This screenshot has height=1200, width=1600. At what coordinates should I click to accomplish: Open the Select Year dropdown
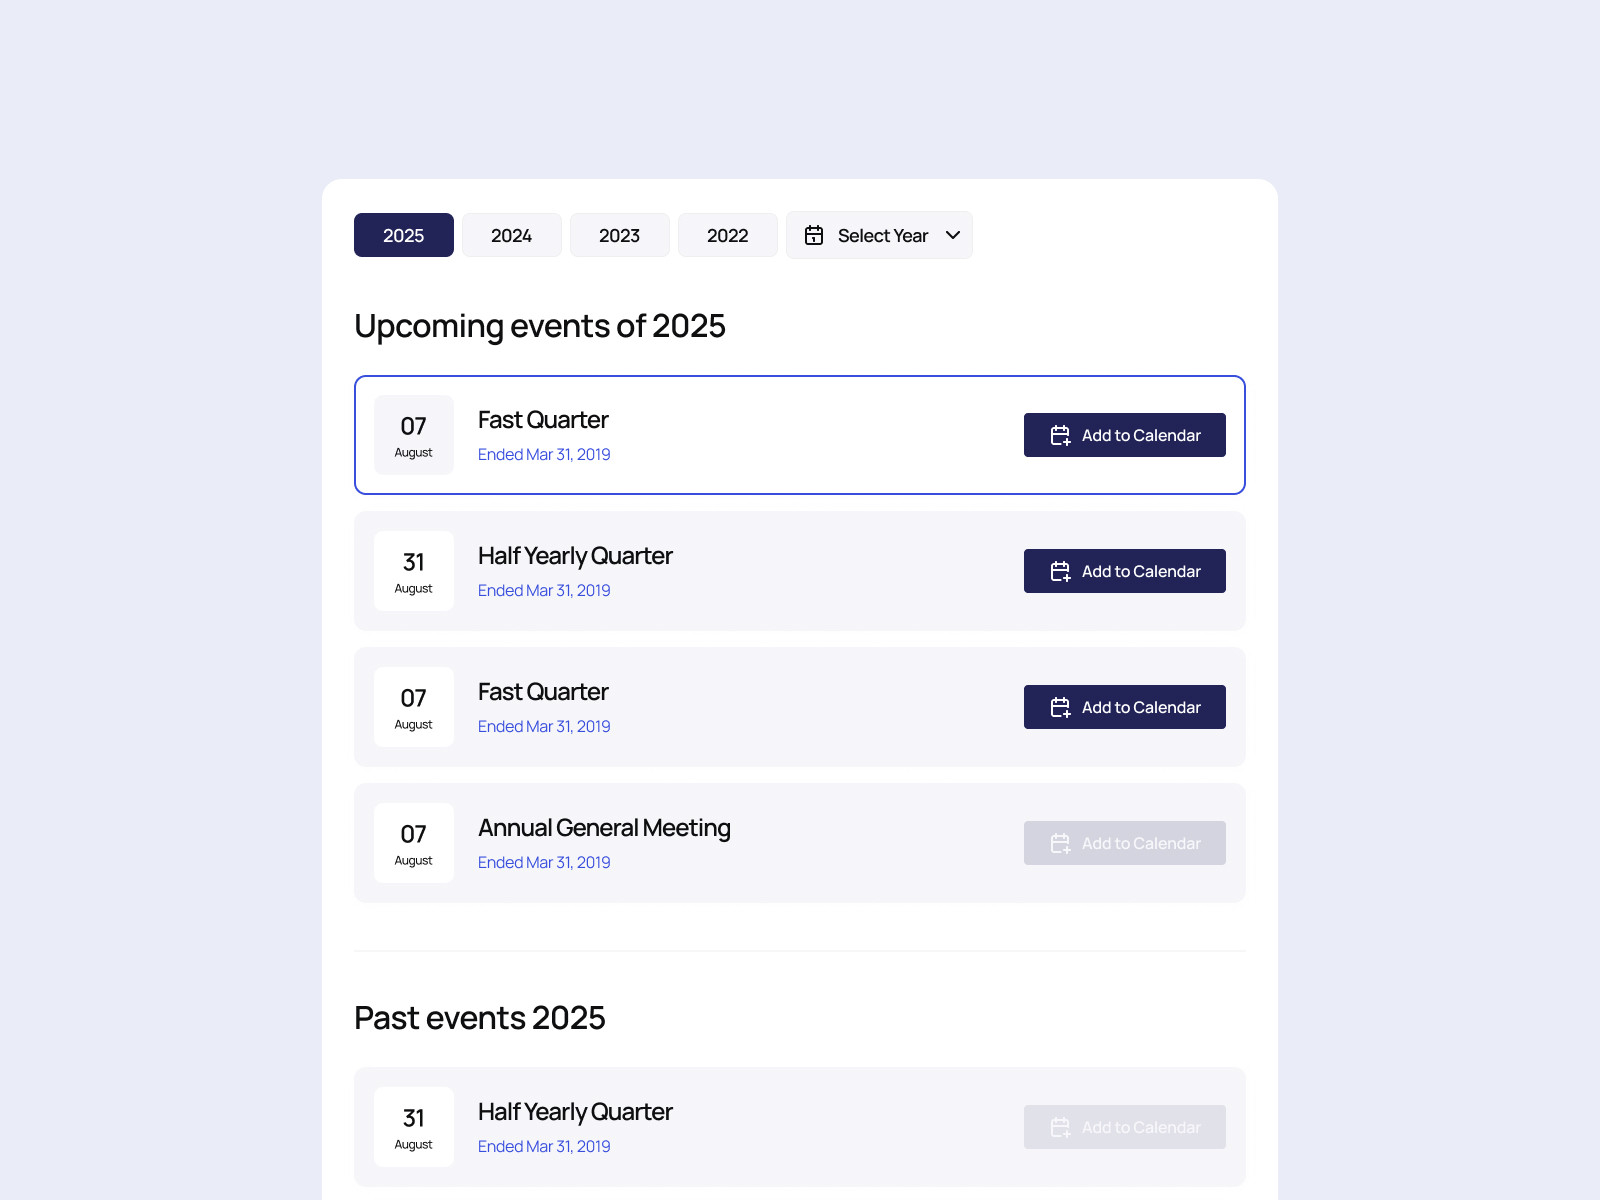(882, 235)
